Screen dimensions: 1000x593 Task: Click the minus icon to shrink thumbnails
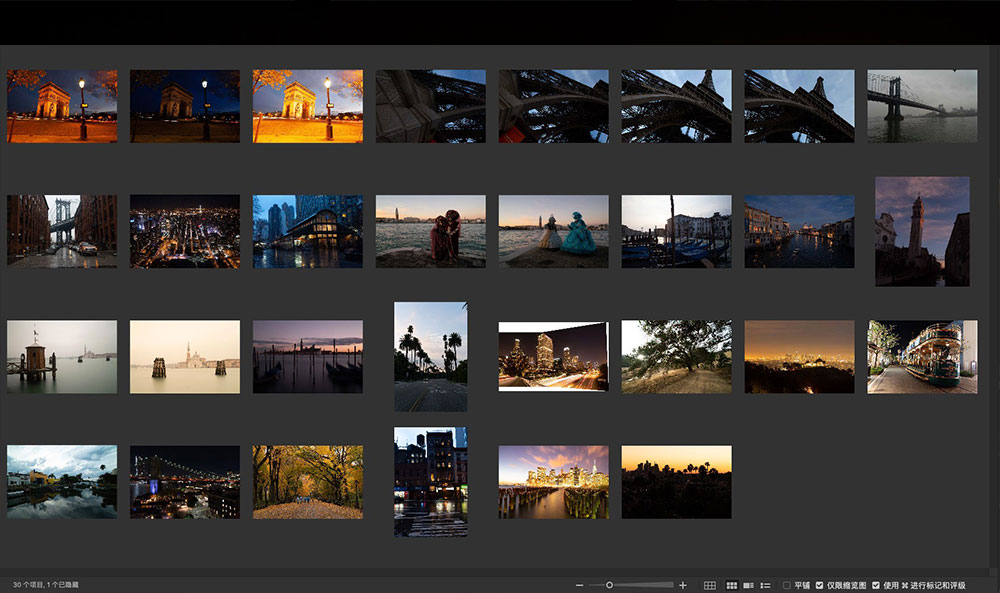tap(578, 584)
